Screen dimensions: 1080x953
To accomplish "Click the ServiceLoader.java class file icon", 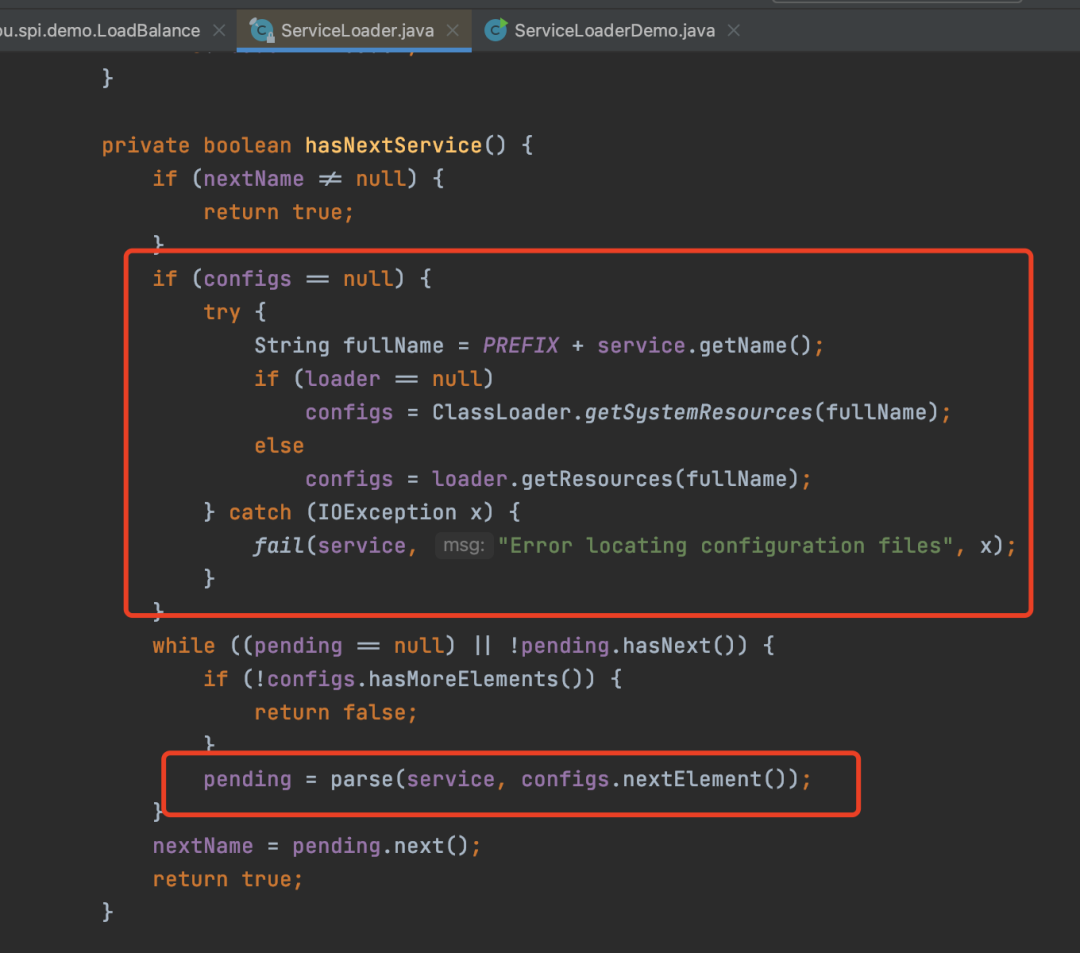I will [x=262, y=30].
